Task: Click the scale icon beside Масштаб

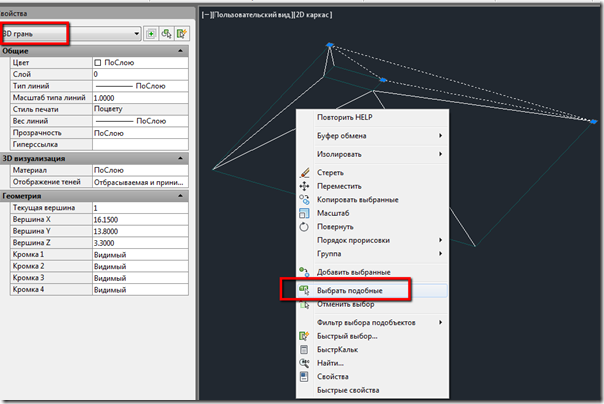Action: (x=304, y=213)
